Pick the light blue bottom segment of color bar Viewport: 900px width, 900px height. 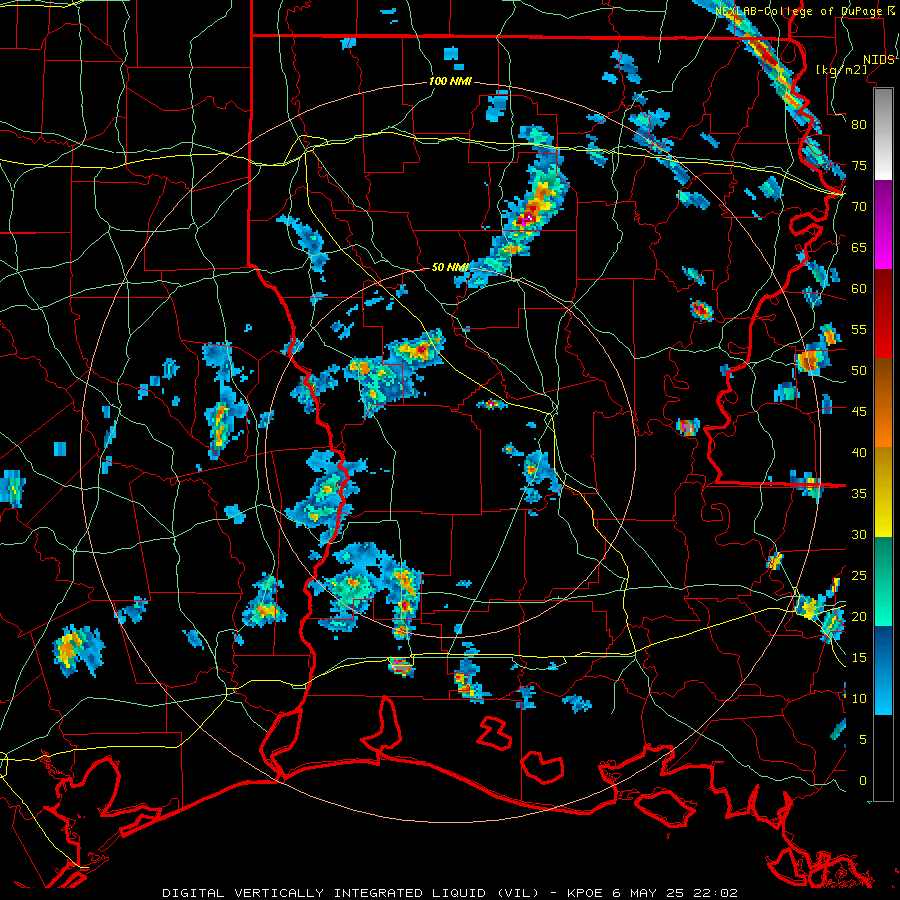point(883,670)
